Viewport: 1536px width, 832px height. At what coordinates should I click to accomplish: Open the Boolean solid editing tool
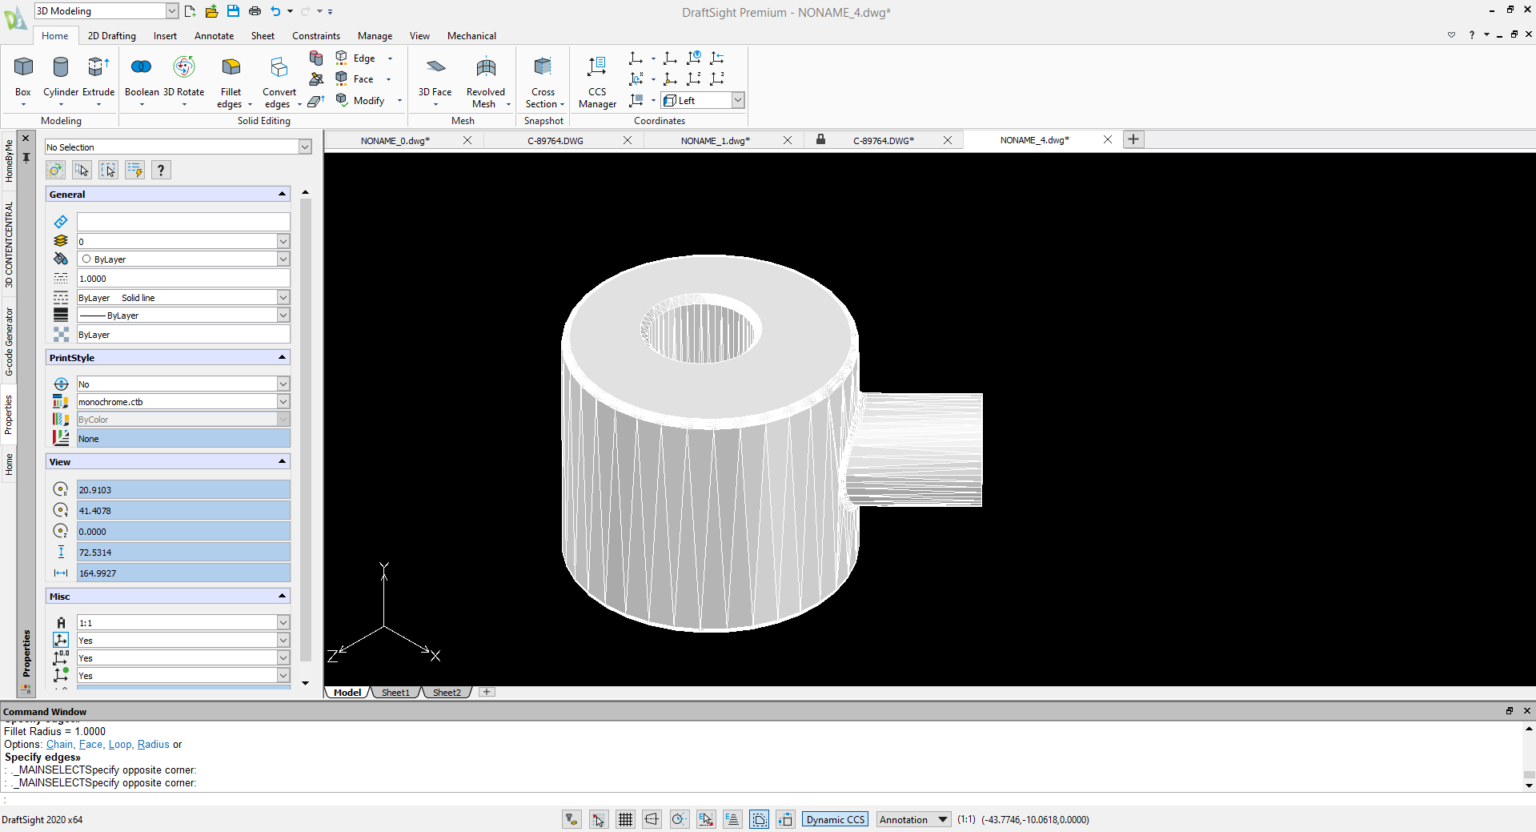click(141, 68)
